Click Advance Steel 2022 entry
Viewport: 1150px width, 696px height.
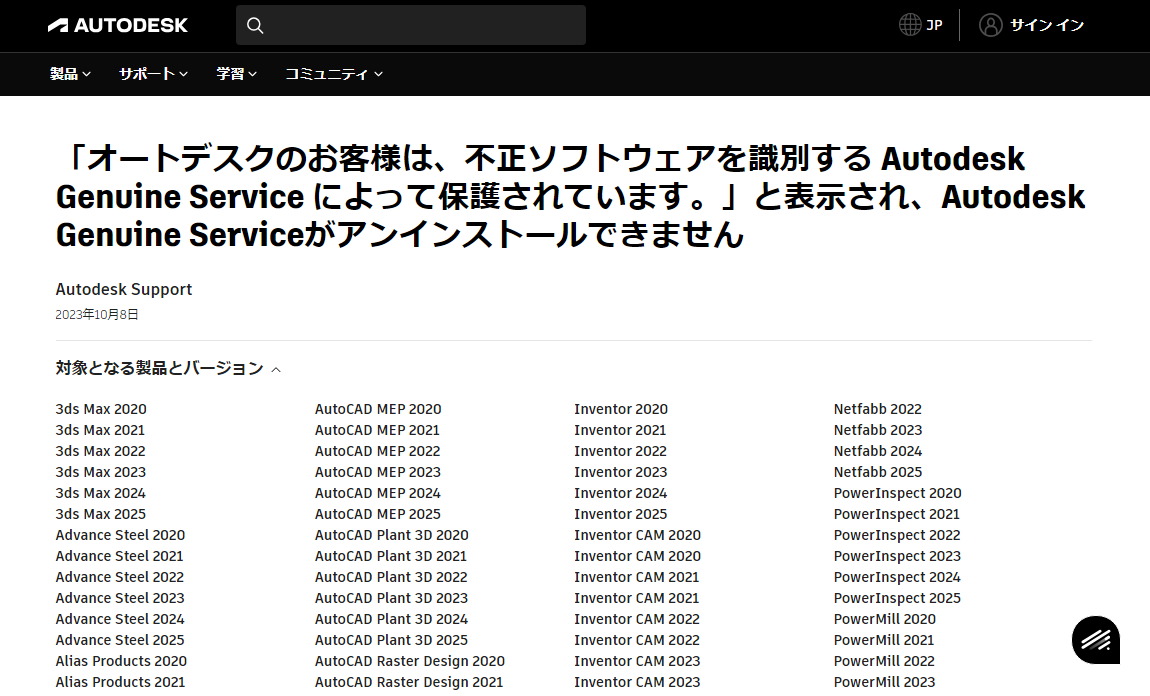(x=120, y=577)
